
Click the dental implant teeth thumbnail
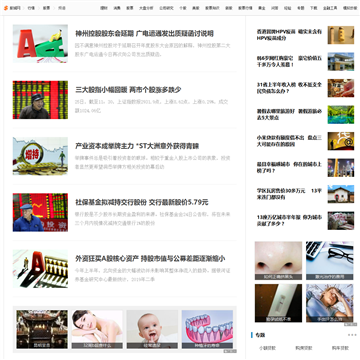pos(207,329)
